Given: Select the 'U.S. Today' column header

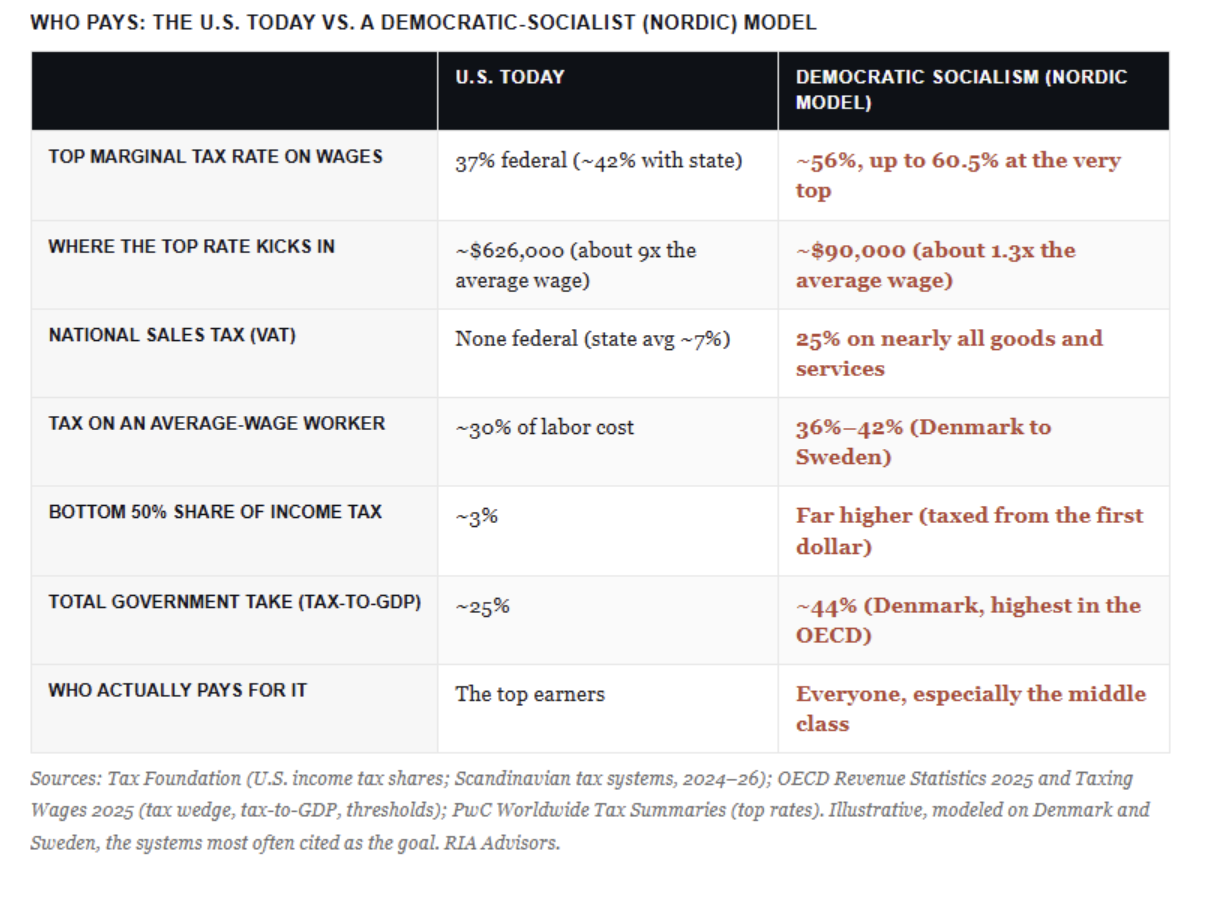Looking at the screenshot, I should point(510,77).
